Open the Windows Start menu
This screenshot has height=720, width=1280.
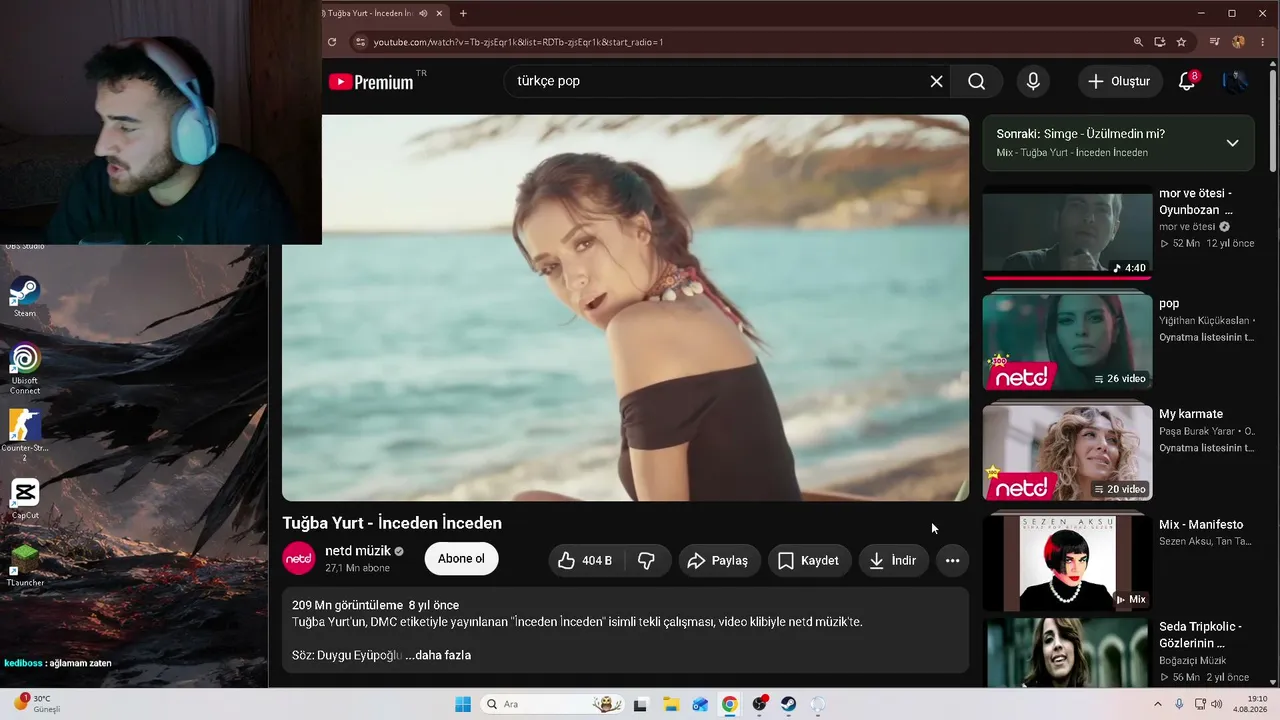pyautogui.click(x=463, y=704)
